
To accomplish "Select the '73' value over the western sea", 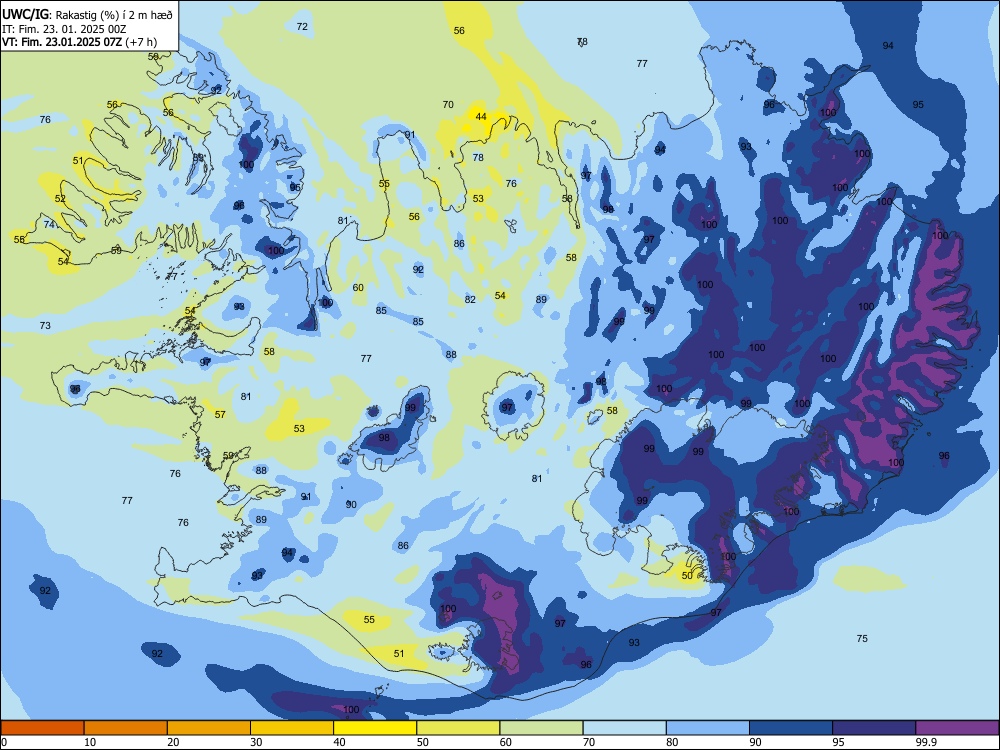I will (45, 325).
